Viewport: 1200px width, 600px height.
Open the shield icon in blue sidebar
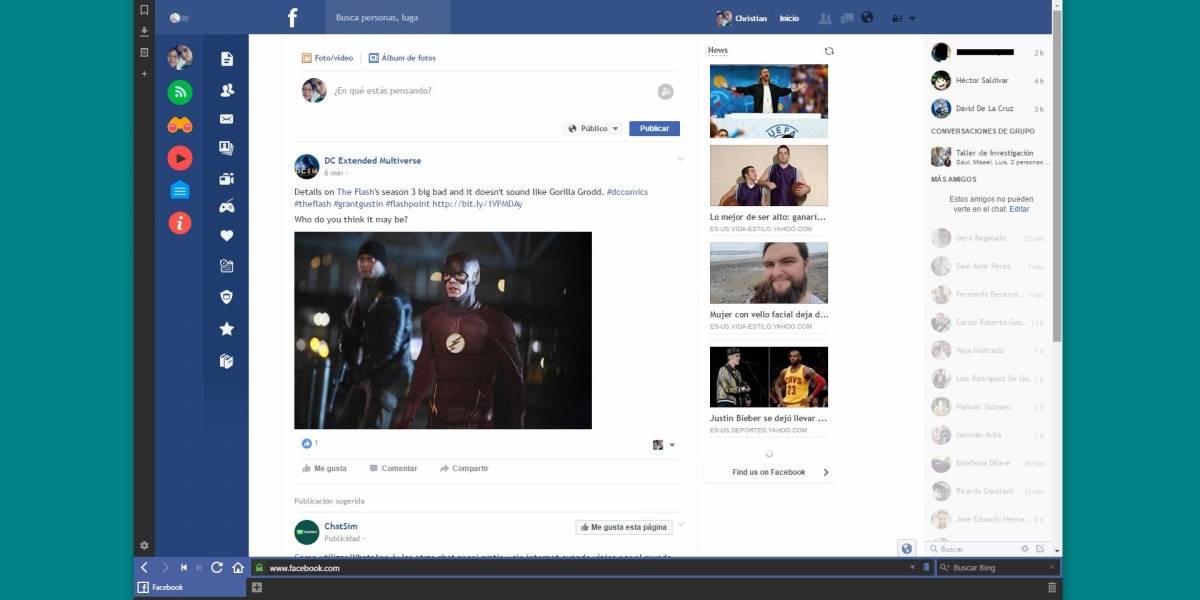(227, 297)
